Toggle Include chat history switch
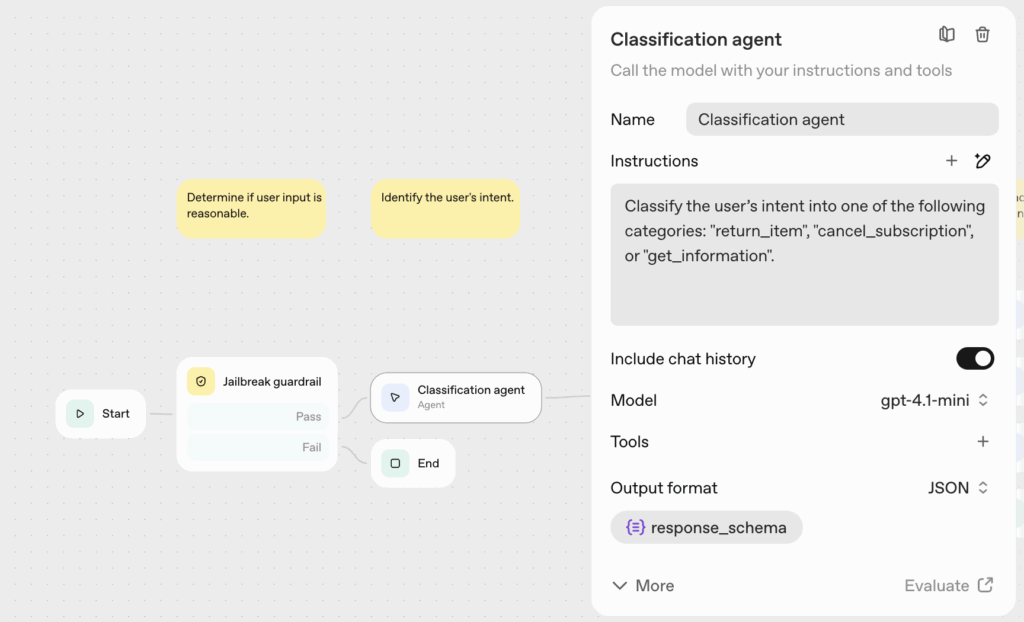 click(x=975, y=359)
